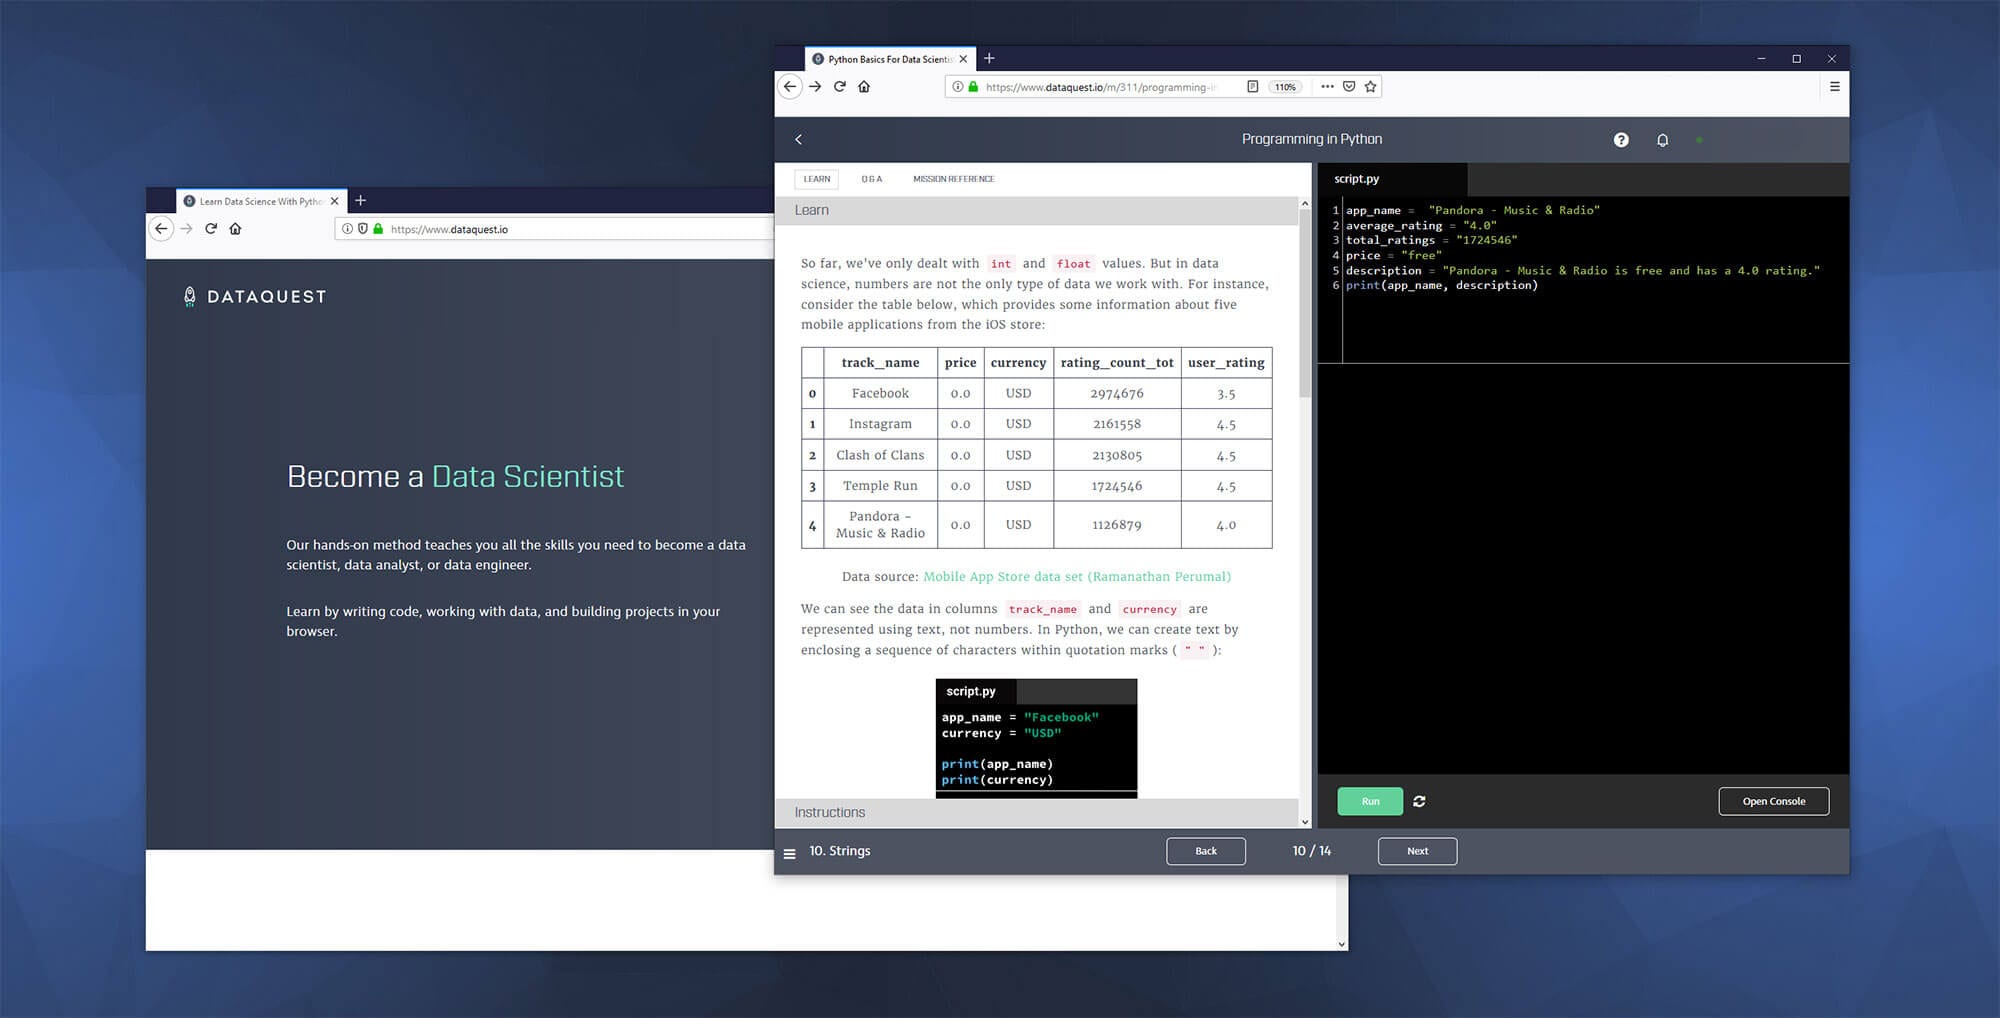Screen dimensions: 2000x1018
Task: Open the Mission Reference tab
Action: point(953,179)
